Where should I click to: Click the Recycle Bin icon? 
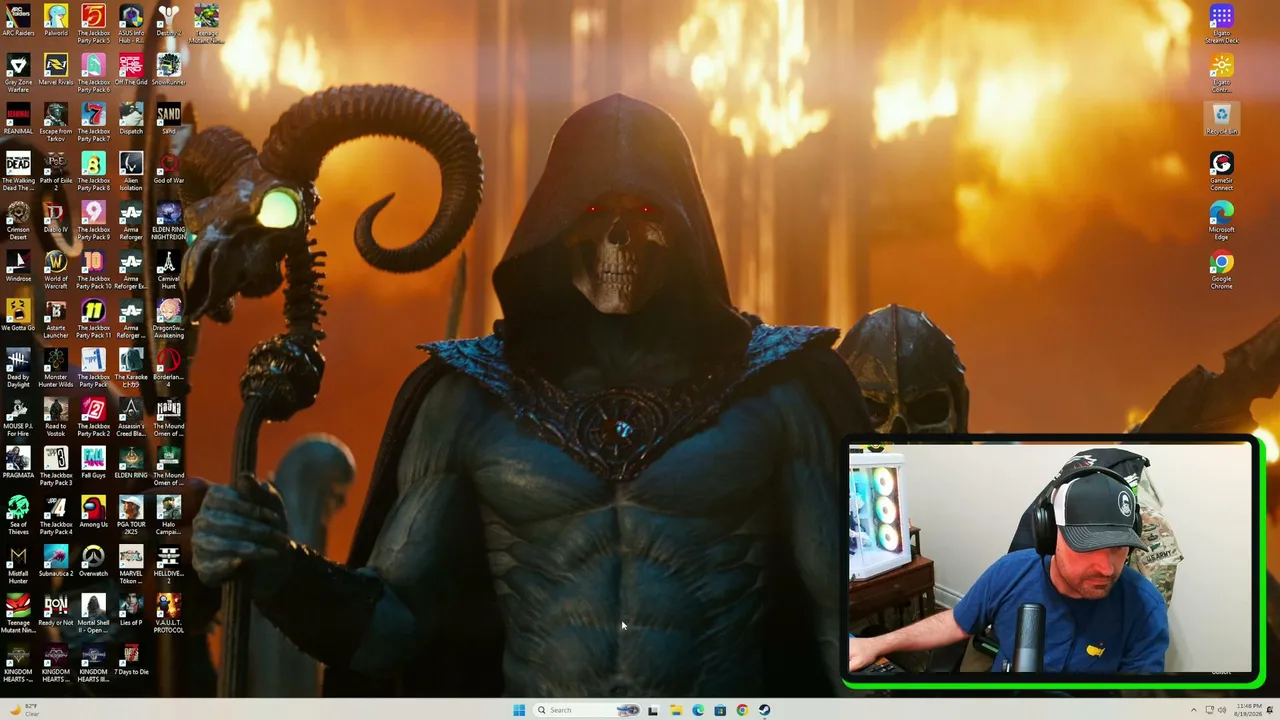point(1221,118)
